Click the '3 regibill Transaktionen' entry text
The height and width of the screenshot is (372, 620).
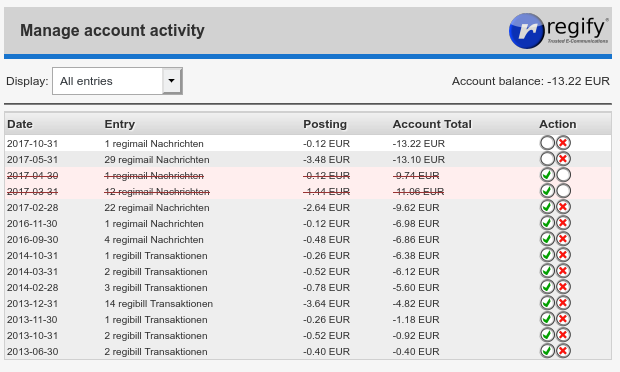pyautogui.click(x=156, y=287)
